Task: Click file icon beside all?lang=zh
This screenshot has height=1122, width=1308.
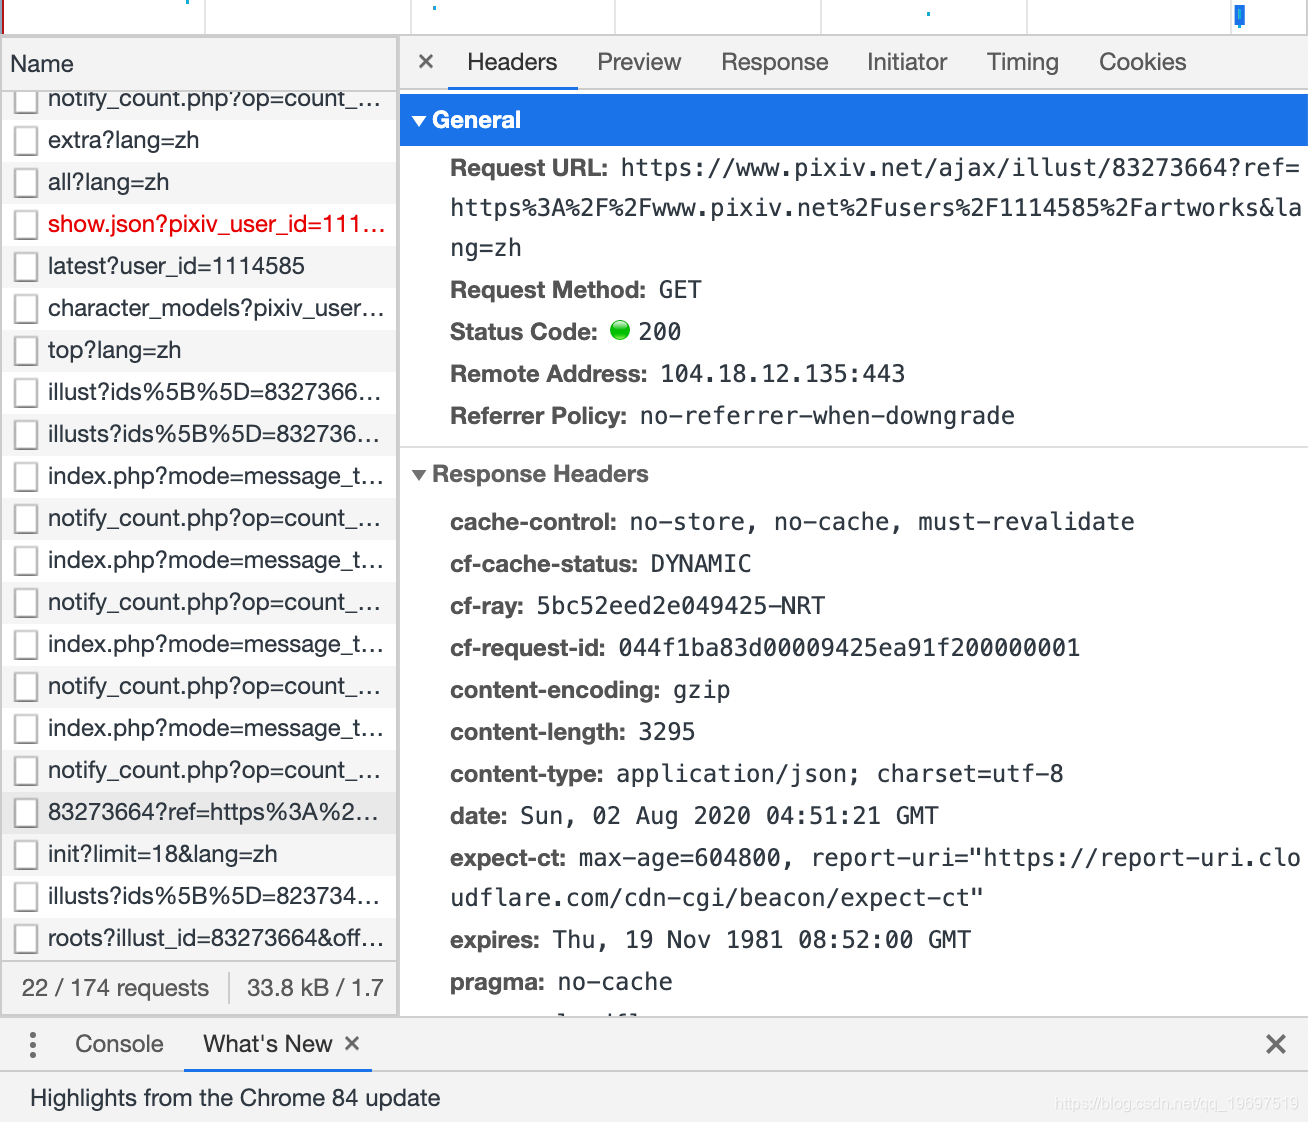Action: [26, 183]
